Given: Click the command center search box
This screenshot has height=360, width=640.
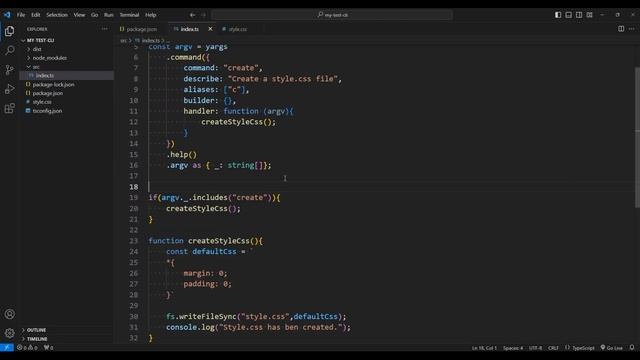Looking at the screenshot, I should pyautogui.click(x=332, y=15).
